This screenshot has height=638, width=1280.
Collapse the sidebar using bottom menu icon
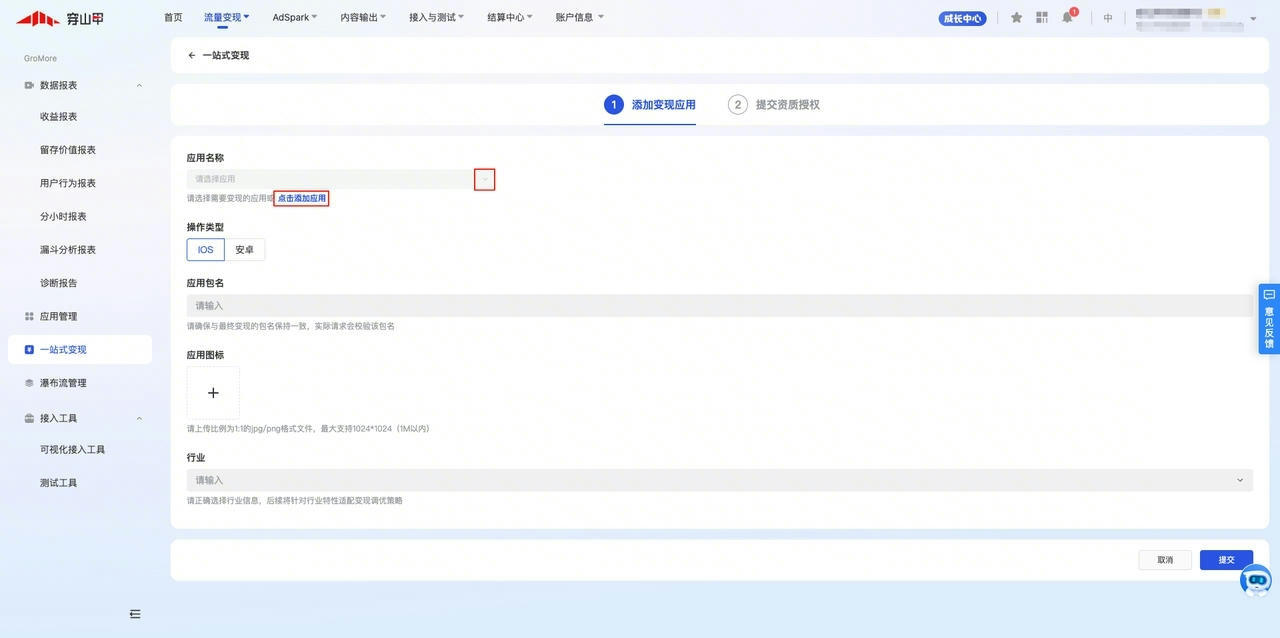(135, 614)
